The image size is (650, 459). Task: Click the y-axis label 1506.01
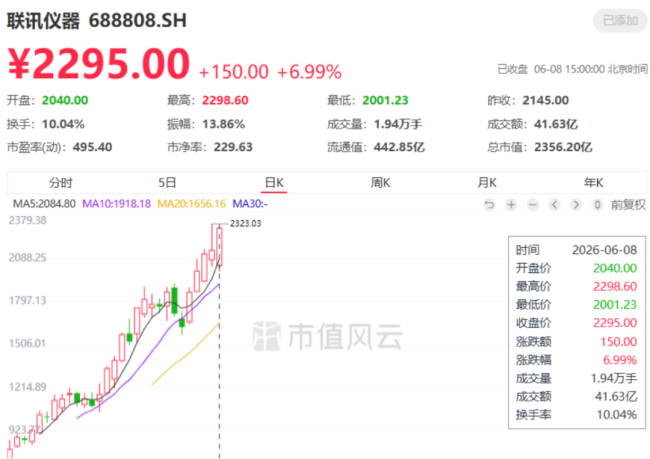(27, 344)
